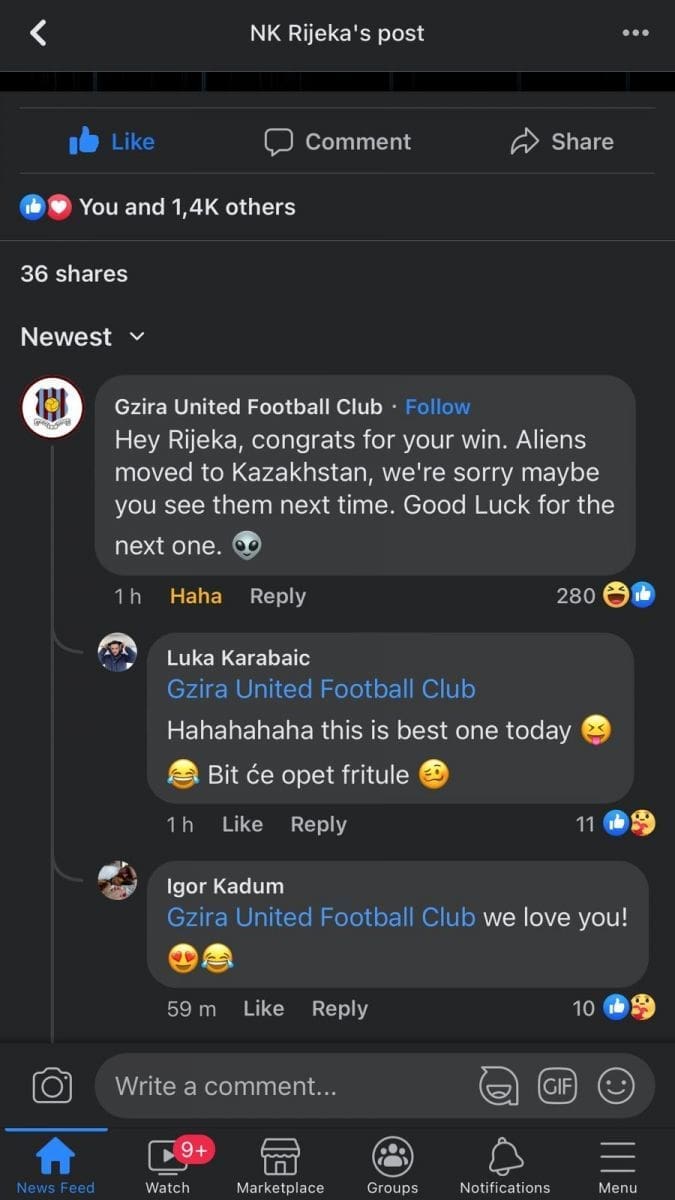The width and height of the screenshot is (675, 1200).
Task: Tap the camera icon beside comment box
Action: coord(52,1085)
